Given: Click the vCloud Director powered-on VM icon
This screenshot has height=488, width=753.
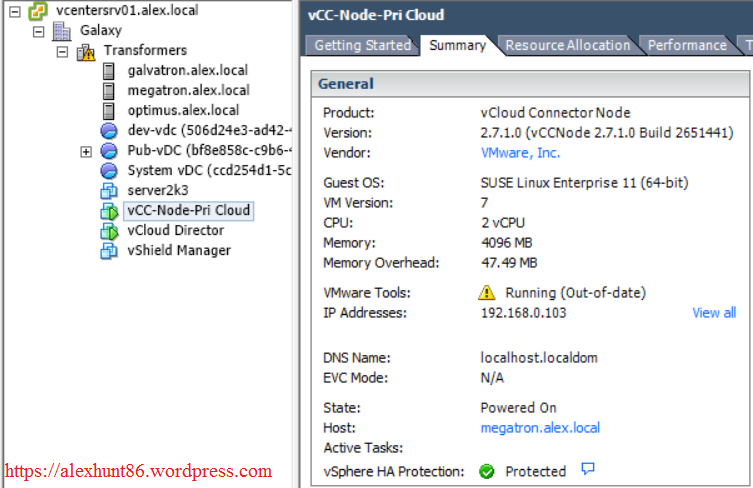Looking at the screenshot, I should point(109,231).
